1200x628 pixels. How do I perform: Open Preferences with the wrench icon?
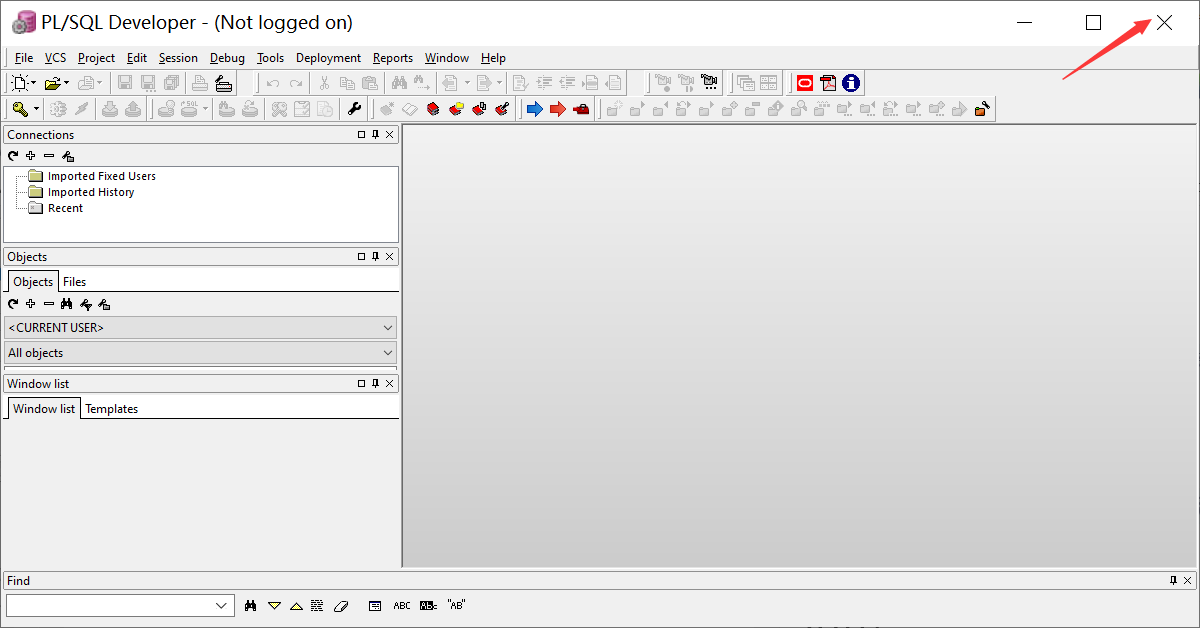click(x=354, y=109)
